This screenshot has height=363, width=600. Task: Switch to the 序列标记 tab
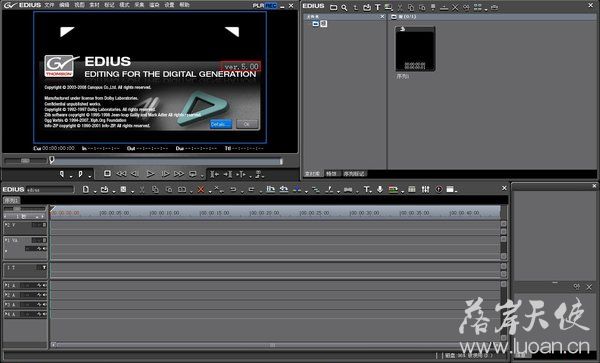(354, 174)
